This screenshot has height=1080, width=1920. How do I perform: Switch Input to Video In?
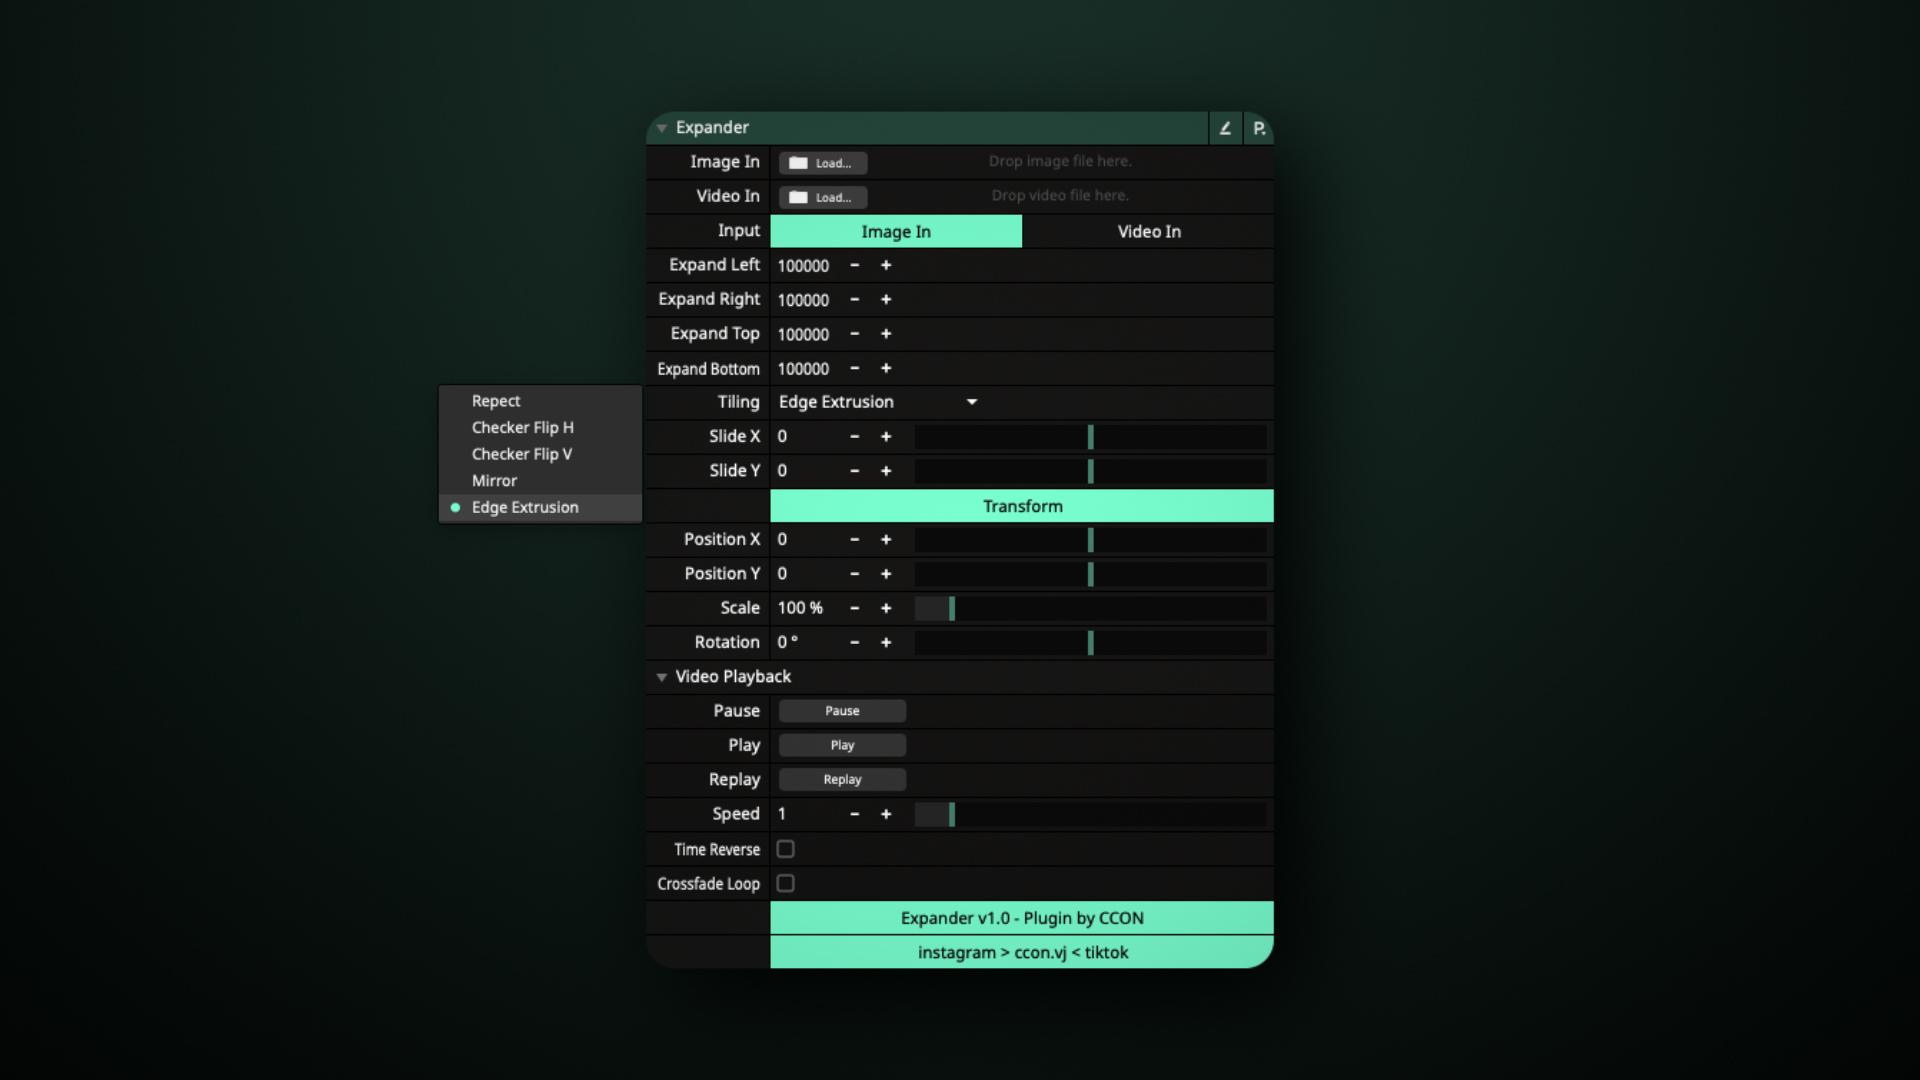pyautogui.click(x=1148, y=231)
